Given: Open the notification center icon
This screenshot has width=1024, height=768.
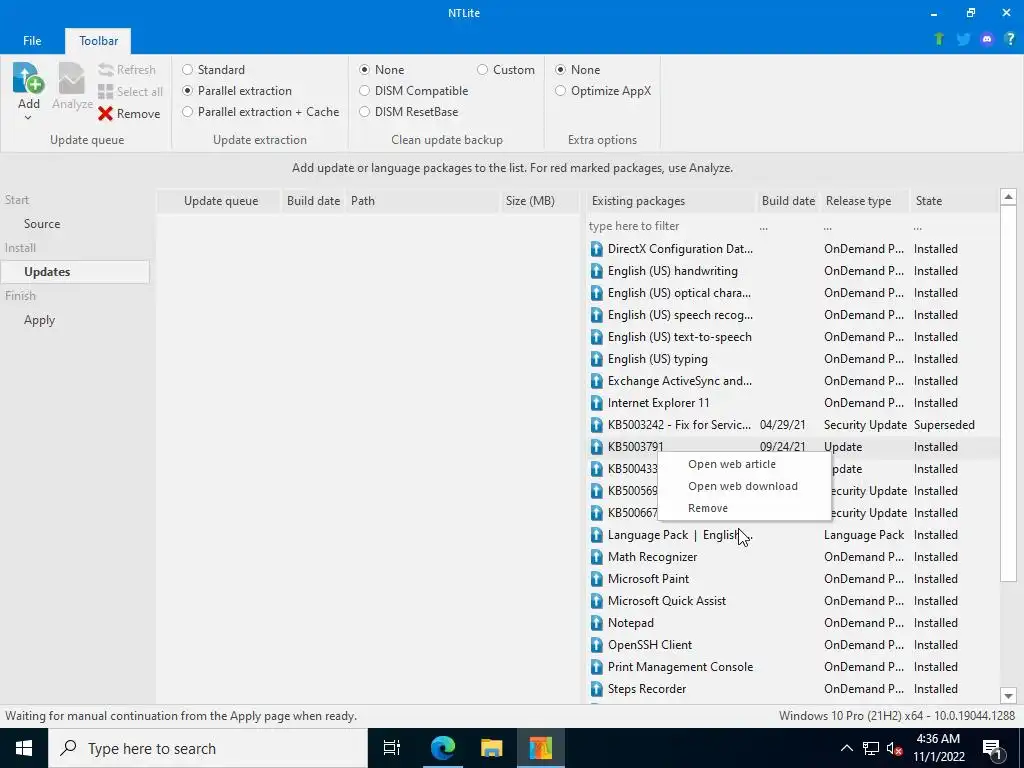Looking at the screenshot, I should 992,748.
